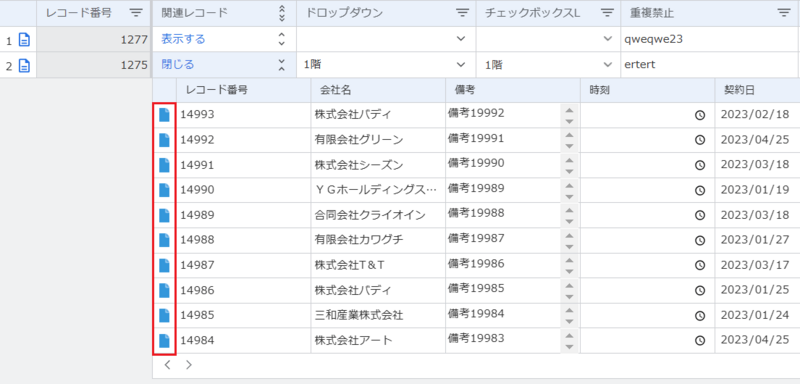Open filter menu for ドロップダウン column
800x384 pixels.
[x=462, y=13]
